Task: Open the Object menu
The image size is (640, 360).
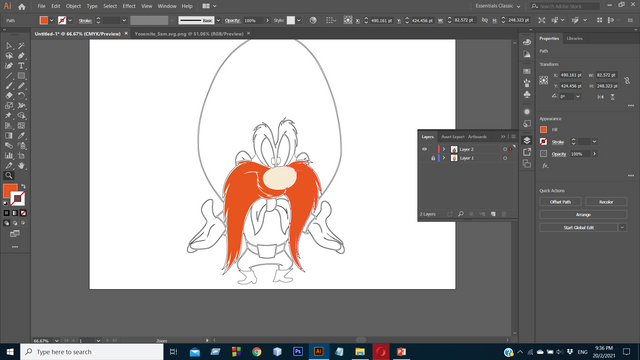Action: point(73,6)
